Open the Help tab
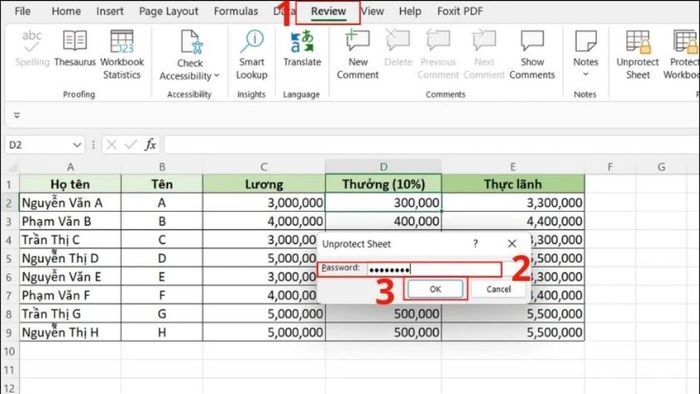This screenshot has height=394, width=700. (410, 11)
